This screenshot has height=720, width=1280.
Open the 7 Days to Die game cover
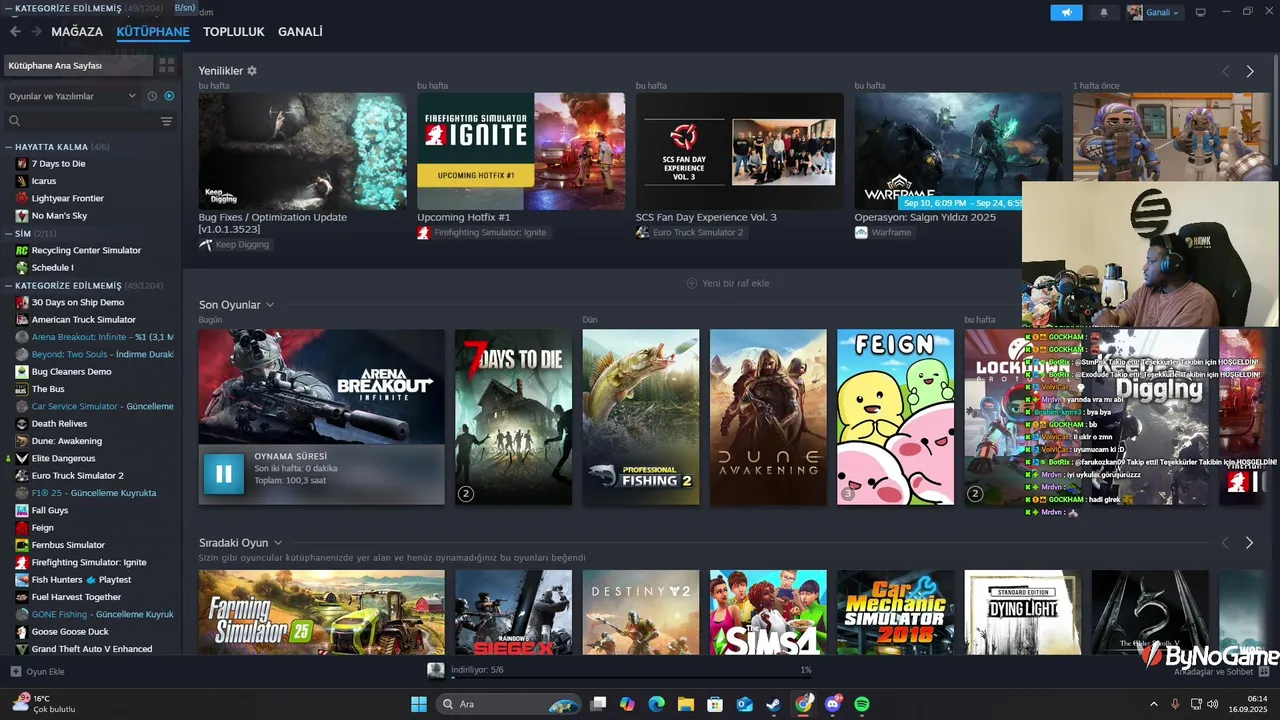(x=513, y=417)
